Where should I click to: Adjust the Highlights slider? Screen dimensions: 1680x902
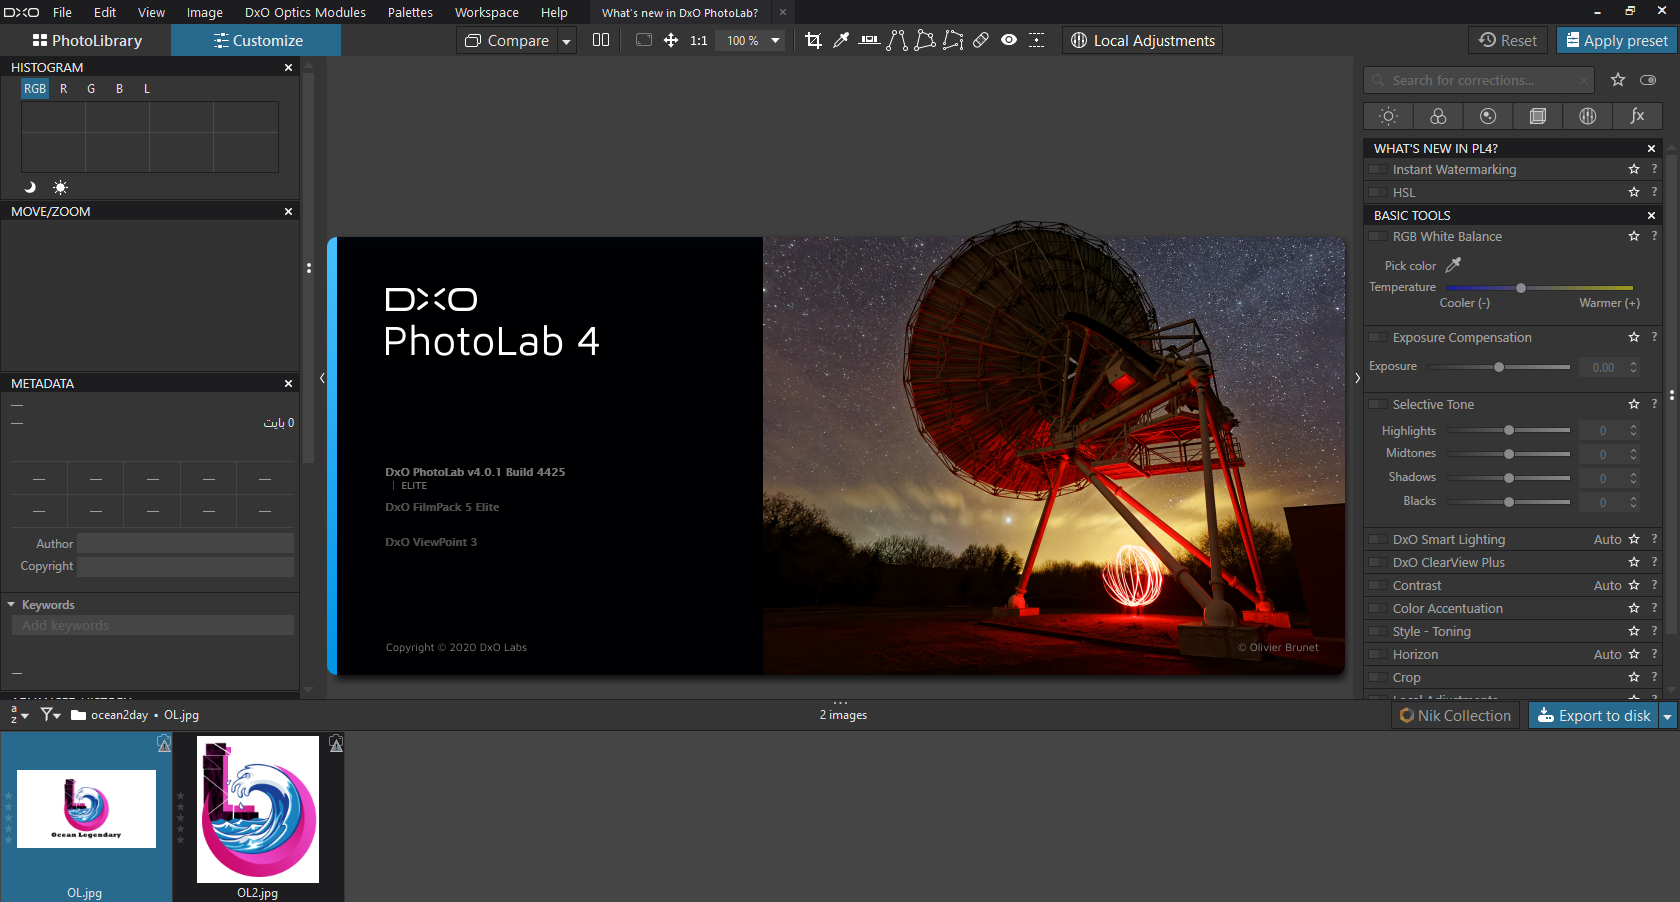coord(1509,430)
